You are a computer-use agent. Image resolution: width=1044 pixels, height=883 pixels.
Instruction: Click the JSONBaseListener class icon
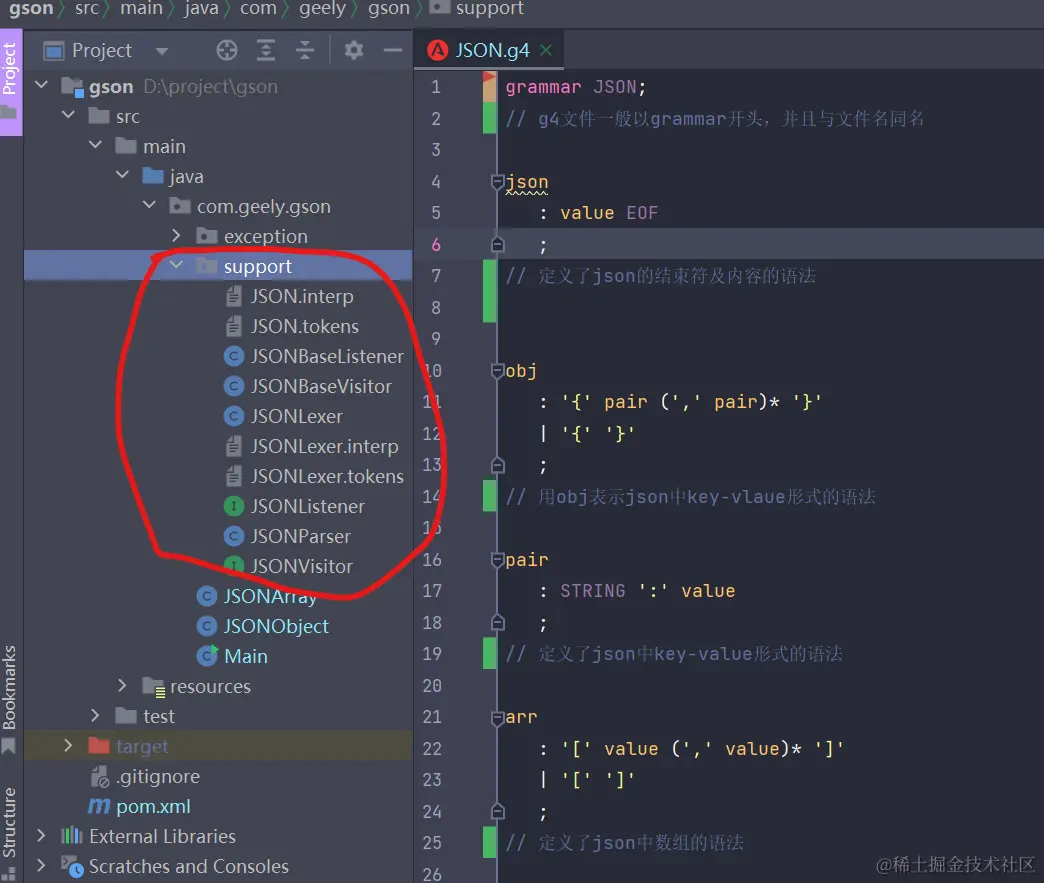click(233, 356)
